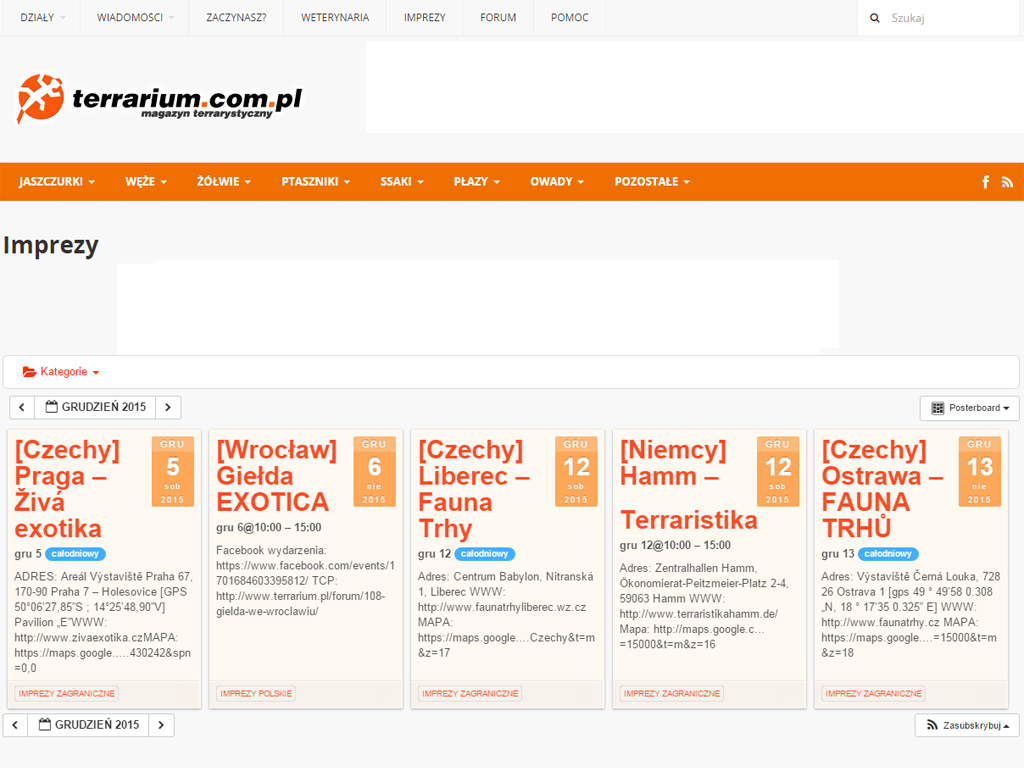
Task: Click the bottom previous month arrow
Action: click(x=15, y=725)
